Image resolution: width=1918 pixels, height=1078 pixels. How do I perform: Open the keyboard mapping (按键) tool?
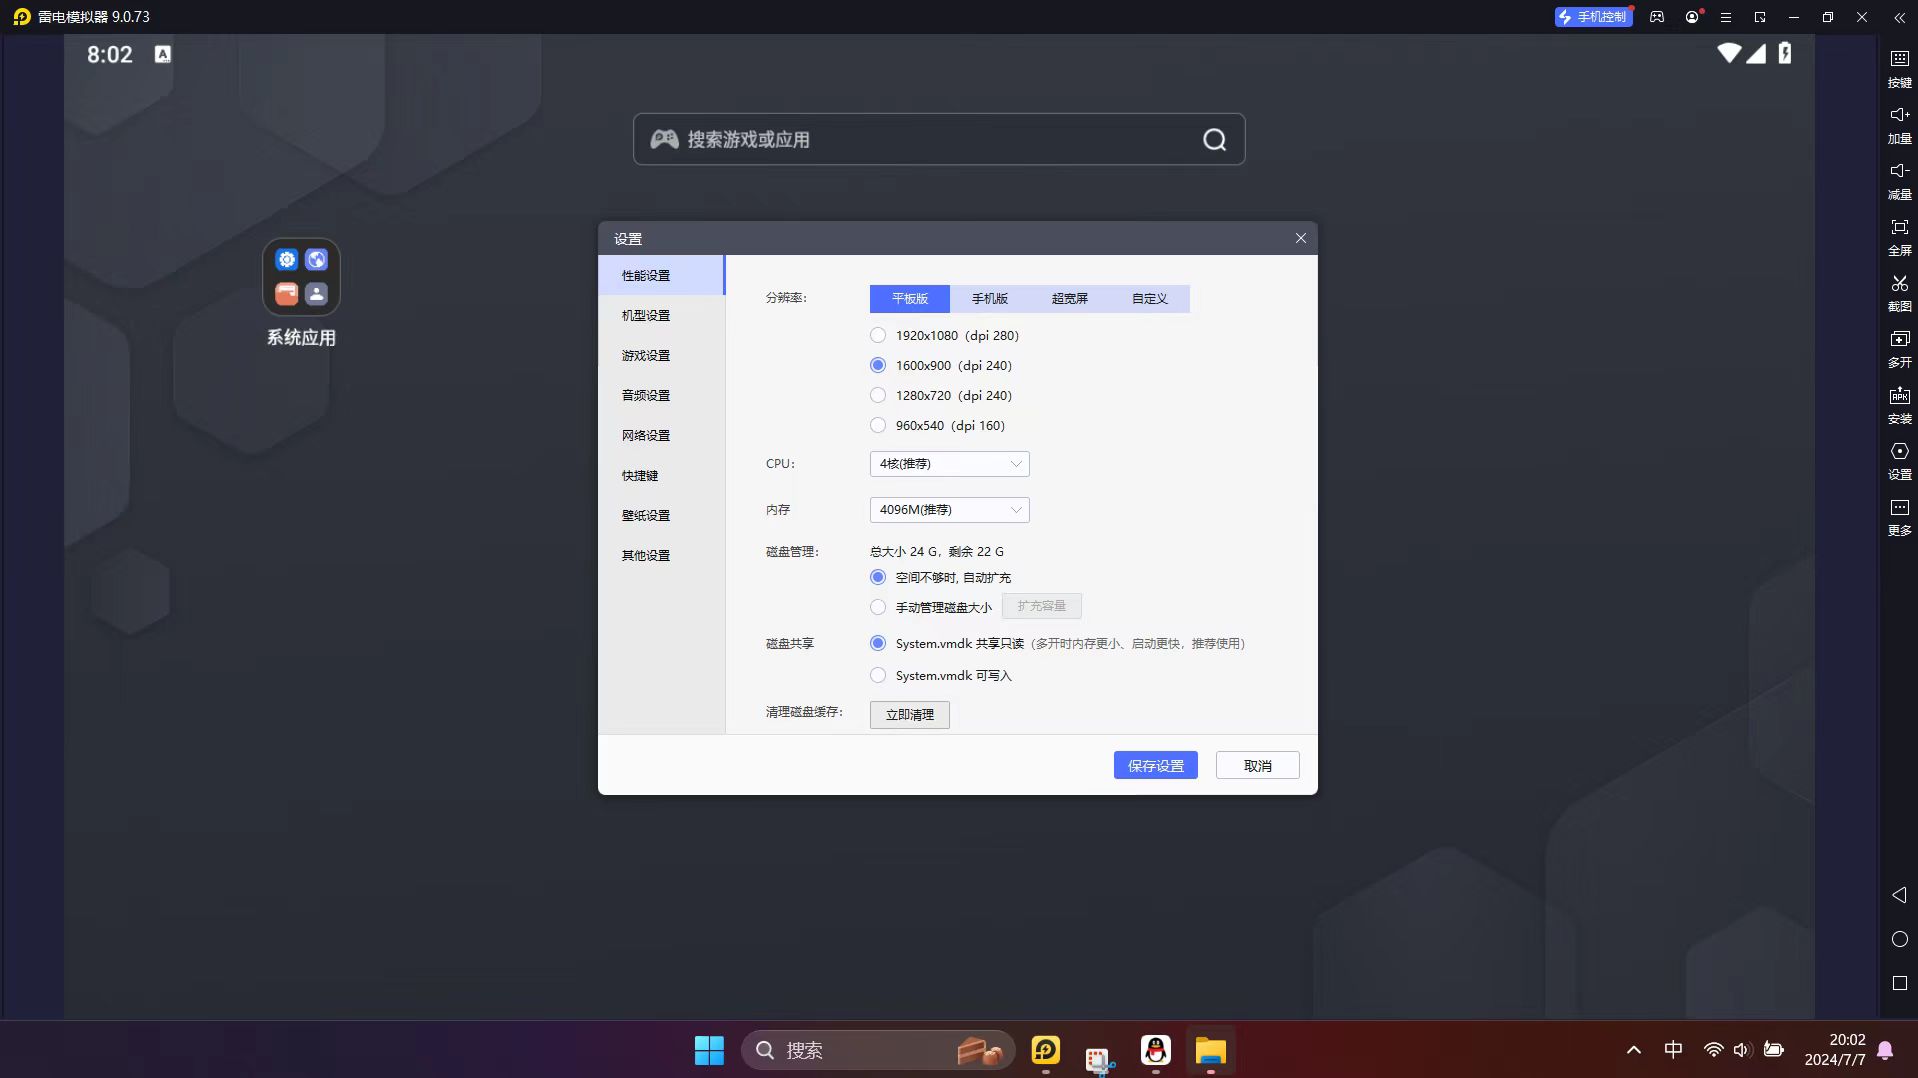[x=1899, y=60]
